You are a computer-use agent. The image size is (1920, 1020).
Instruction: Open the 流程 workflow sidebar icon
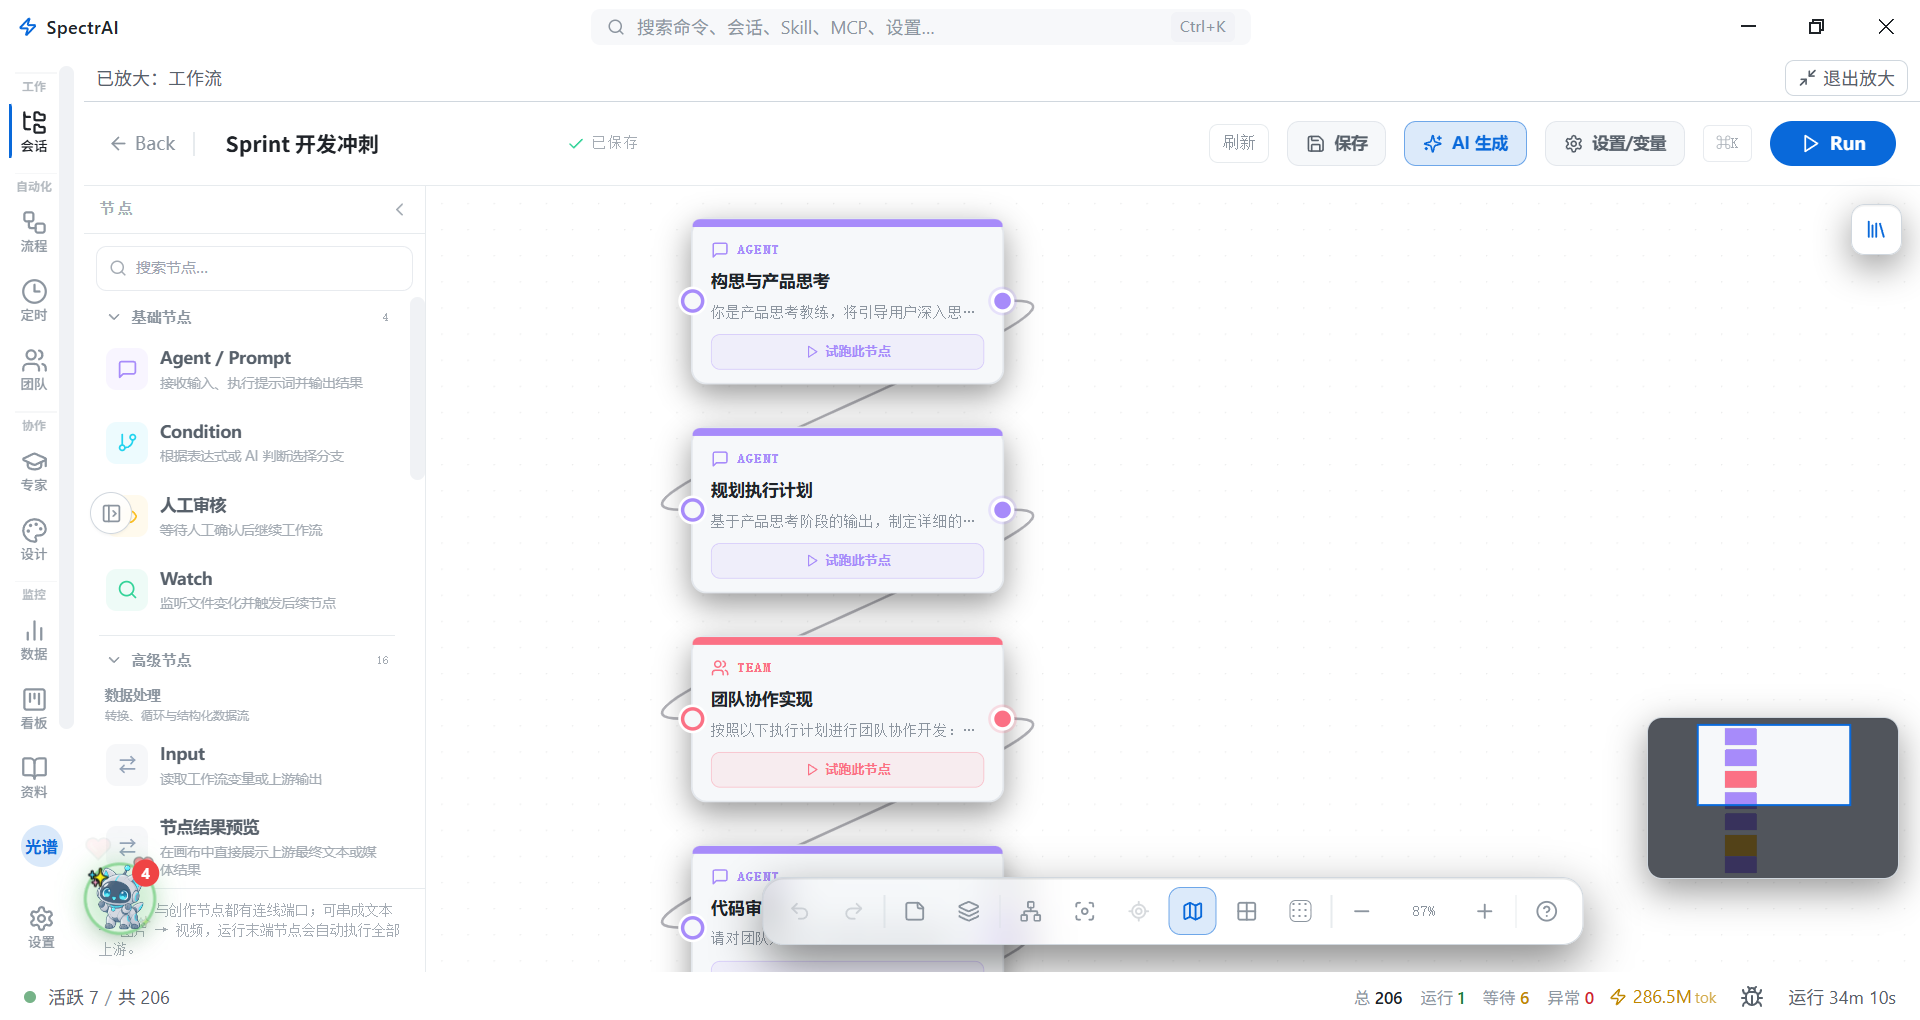tap(34, 231)
